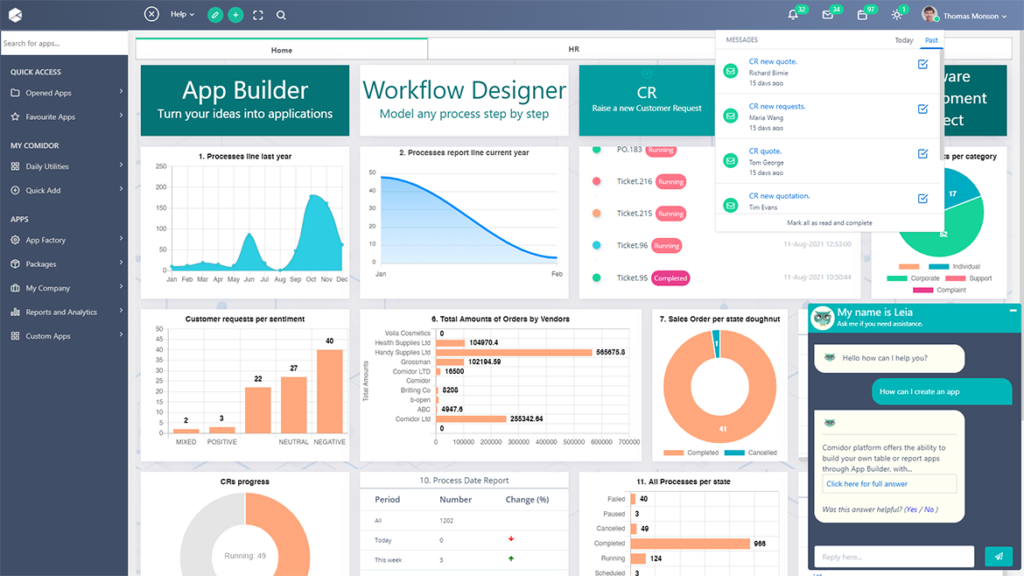Open 'Click here for full answer' link

[866, 484]
